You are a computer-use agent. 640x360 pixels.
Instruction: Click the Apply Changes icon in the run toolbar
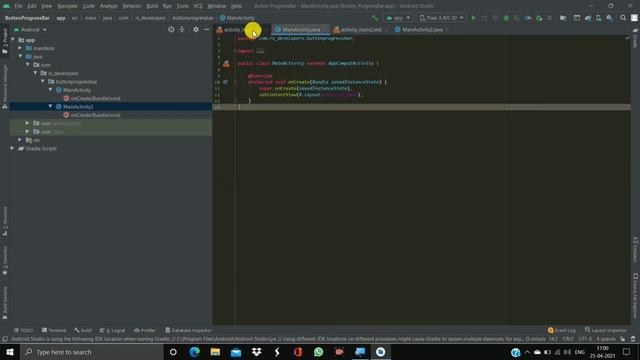pos(484,18)
